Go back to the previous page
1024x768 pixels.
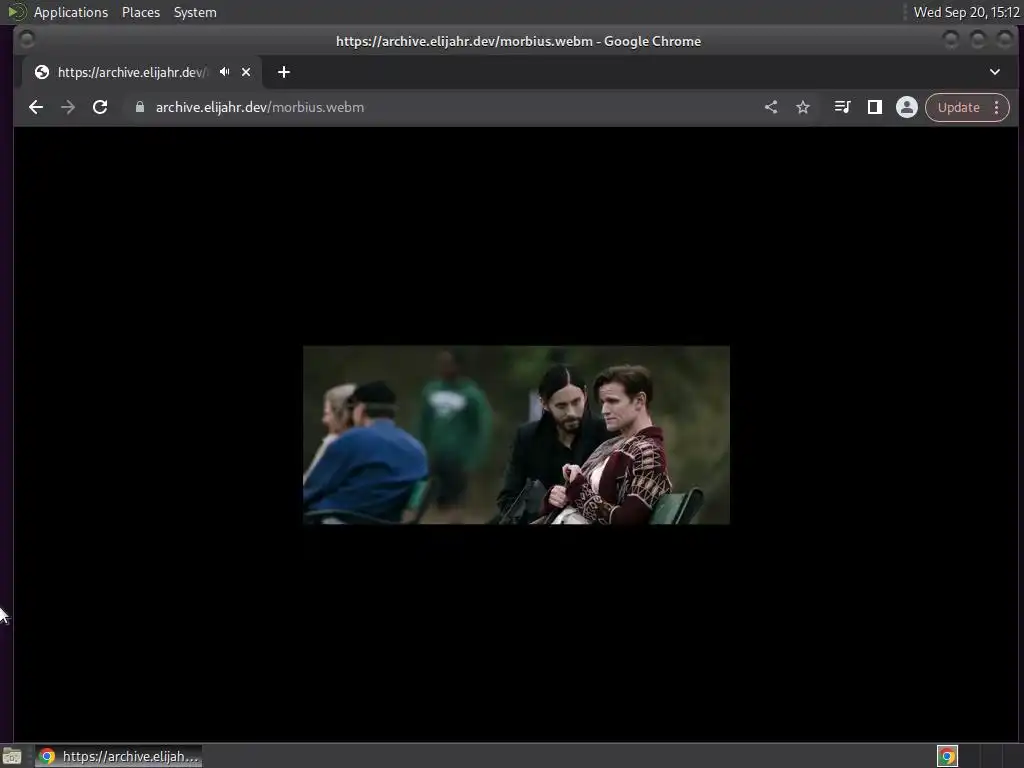coord(36,107)
